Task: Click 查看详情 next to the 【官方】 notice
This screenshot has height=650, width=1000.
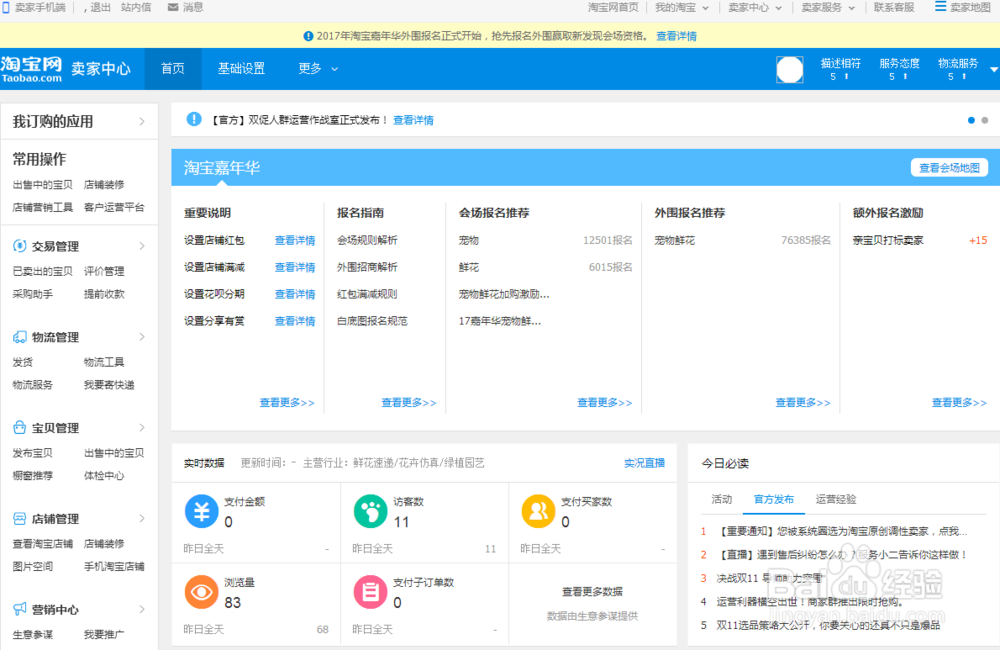Action: (x=413, y=120)
